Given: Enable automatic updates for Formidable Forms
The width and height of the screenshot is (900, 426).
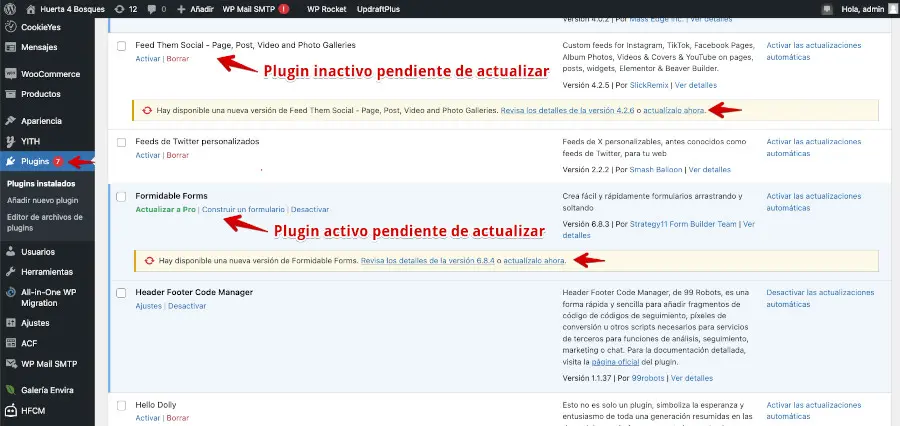Looking at the screenshot, I should 814,202.
